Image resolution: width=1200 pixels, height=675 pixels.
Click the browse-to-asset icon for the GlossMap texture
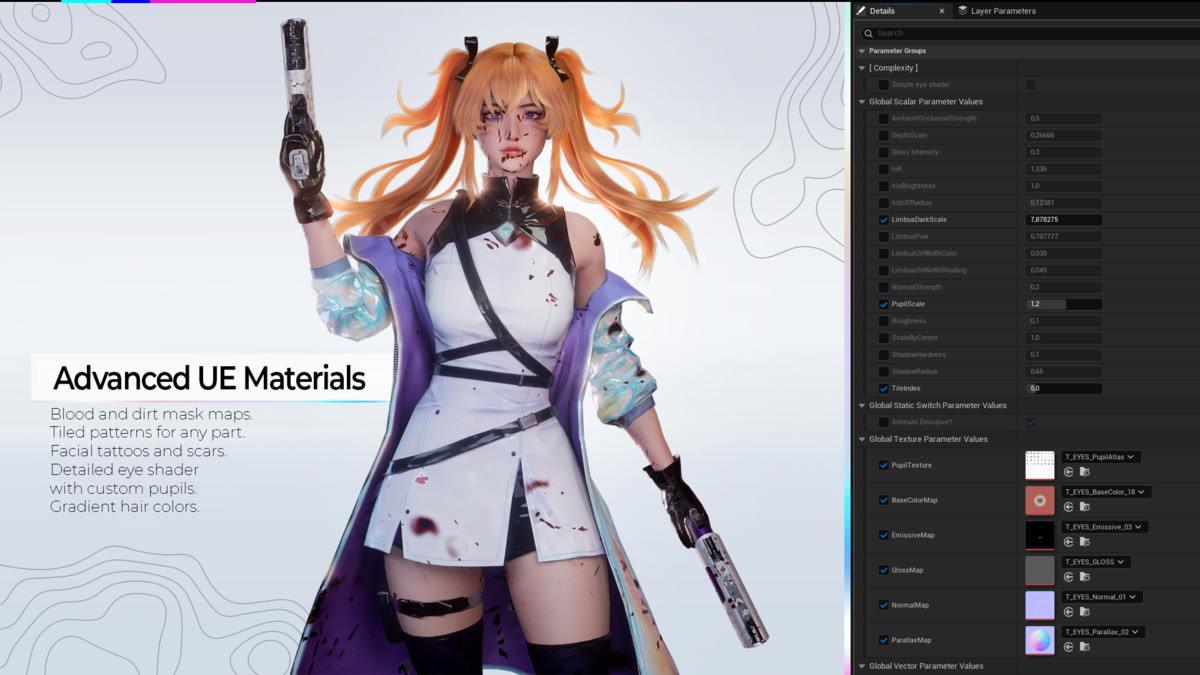[x=1085, y=577]
